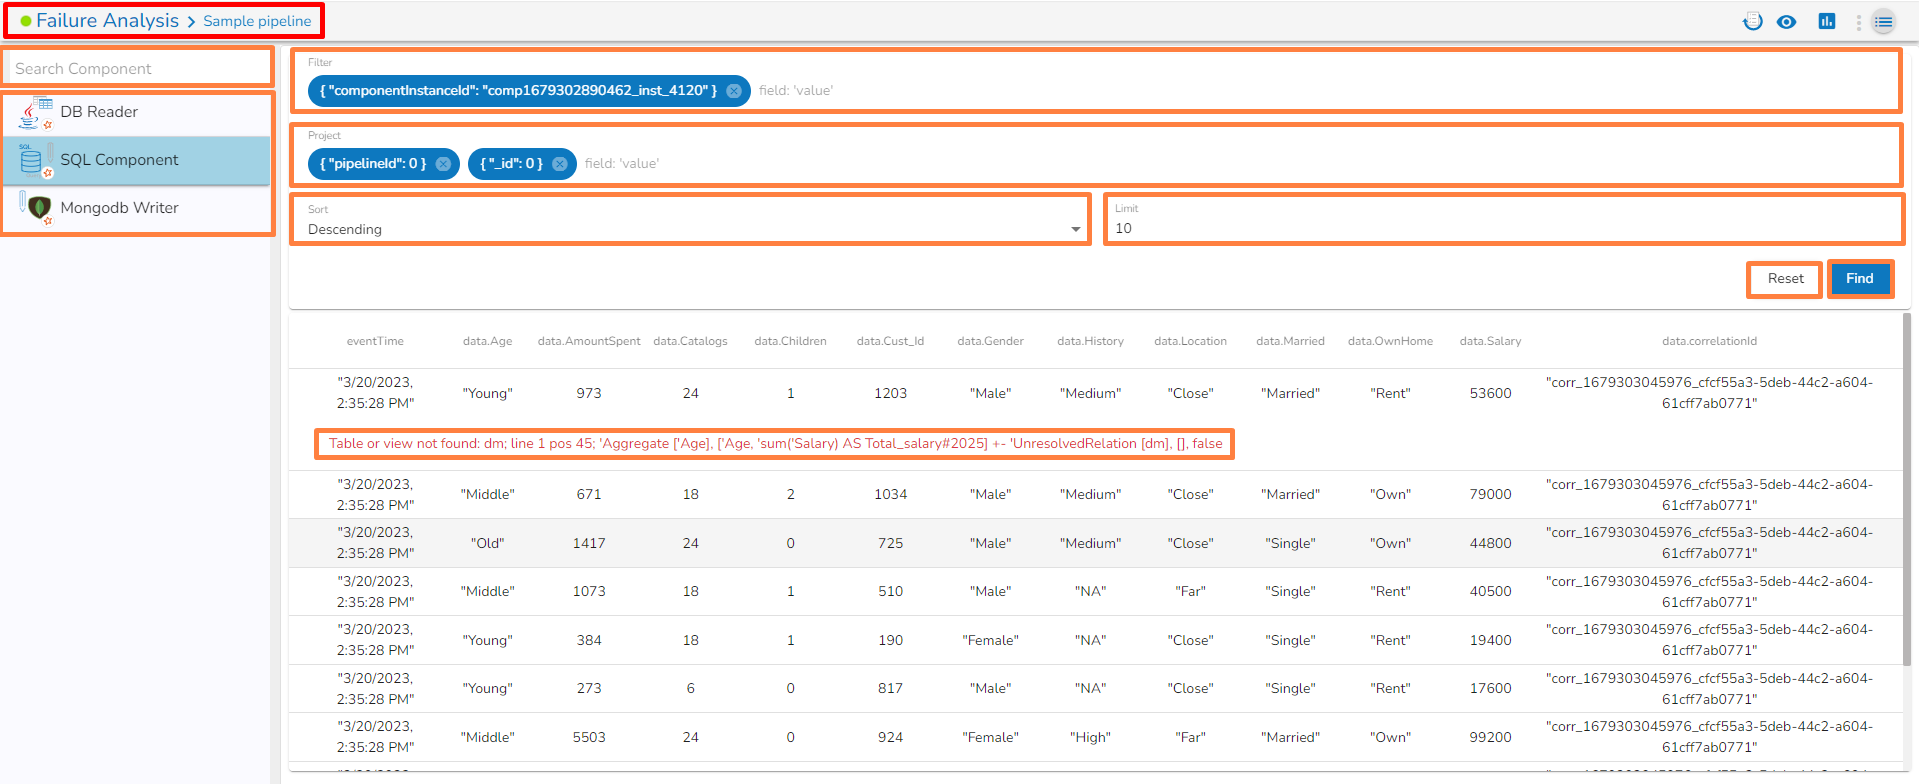Click the Sample pipeline breadcrumb link
1919x784 pixels.
[x=257, y=21]
